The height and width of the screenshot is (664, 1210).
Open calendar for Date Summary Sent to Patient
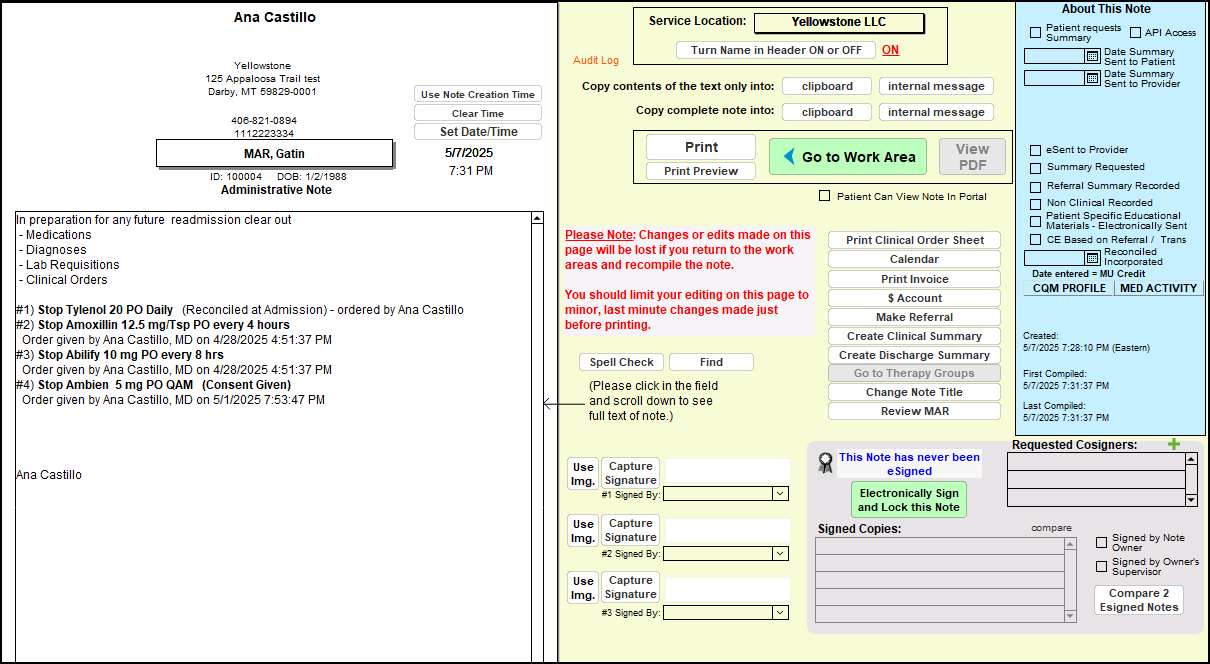point(1092,57)
